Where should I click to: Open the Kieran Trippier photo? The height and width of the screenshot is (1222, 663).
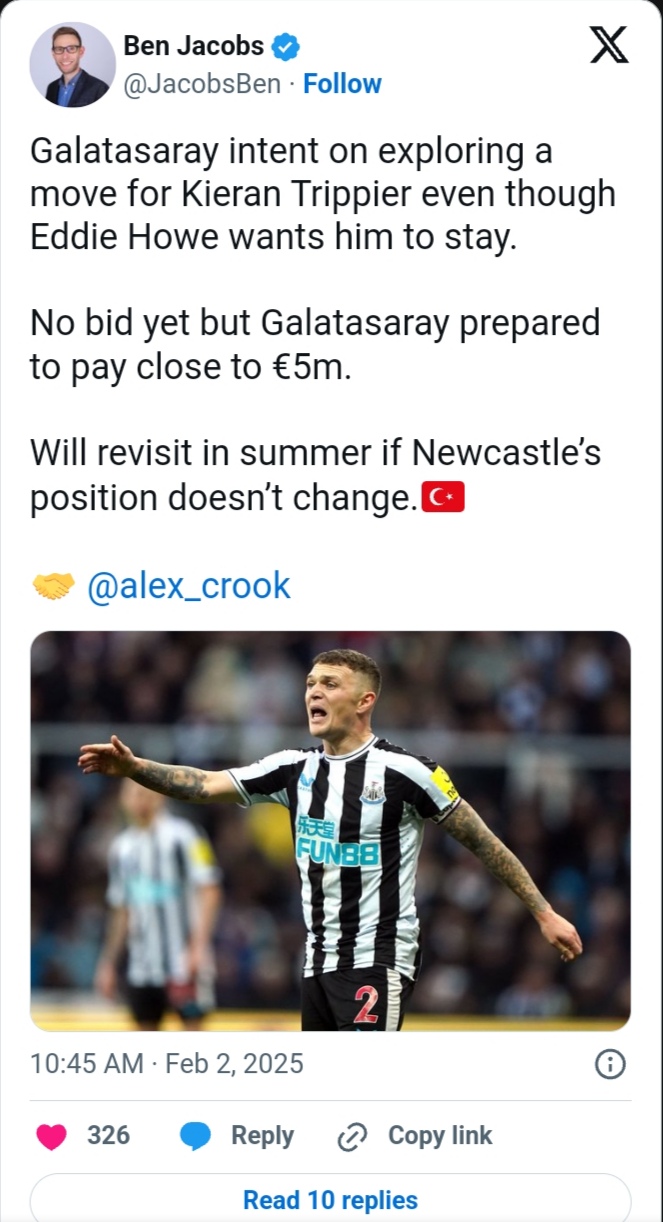(x=330, y=830)
